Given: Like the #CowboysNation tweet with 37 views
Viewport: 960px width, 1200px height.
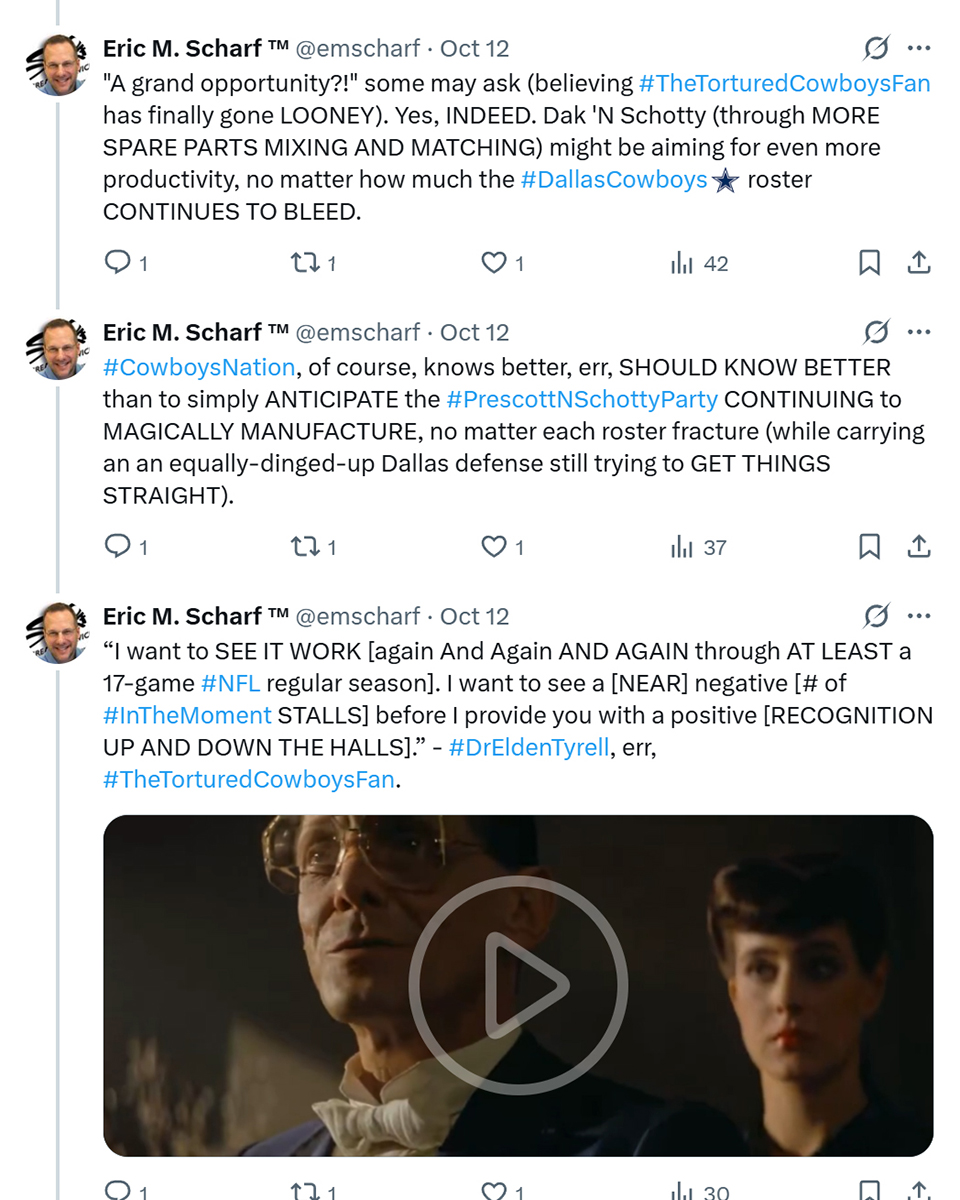Looking at the screenshot, I should point(494,547).
